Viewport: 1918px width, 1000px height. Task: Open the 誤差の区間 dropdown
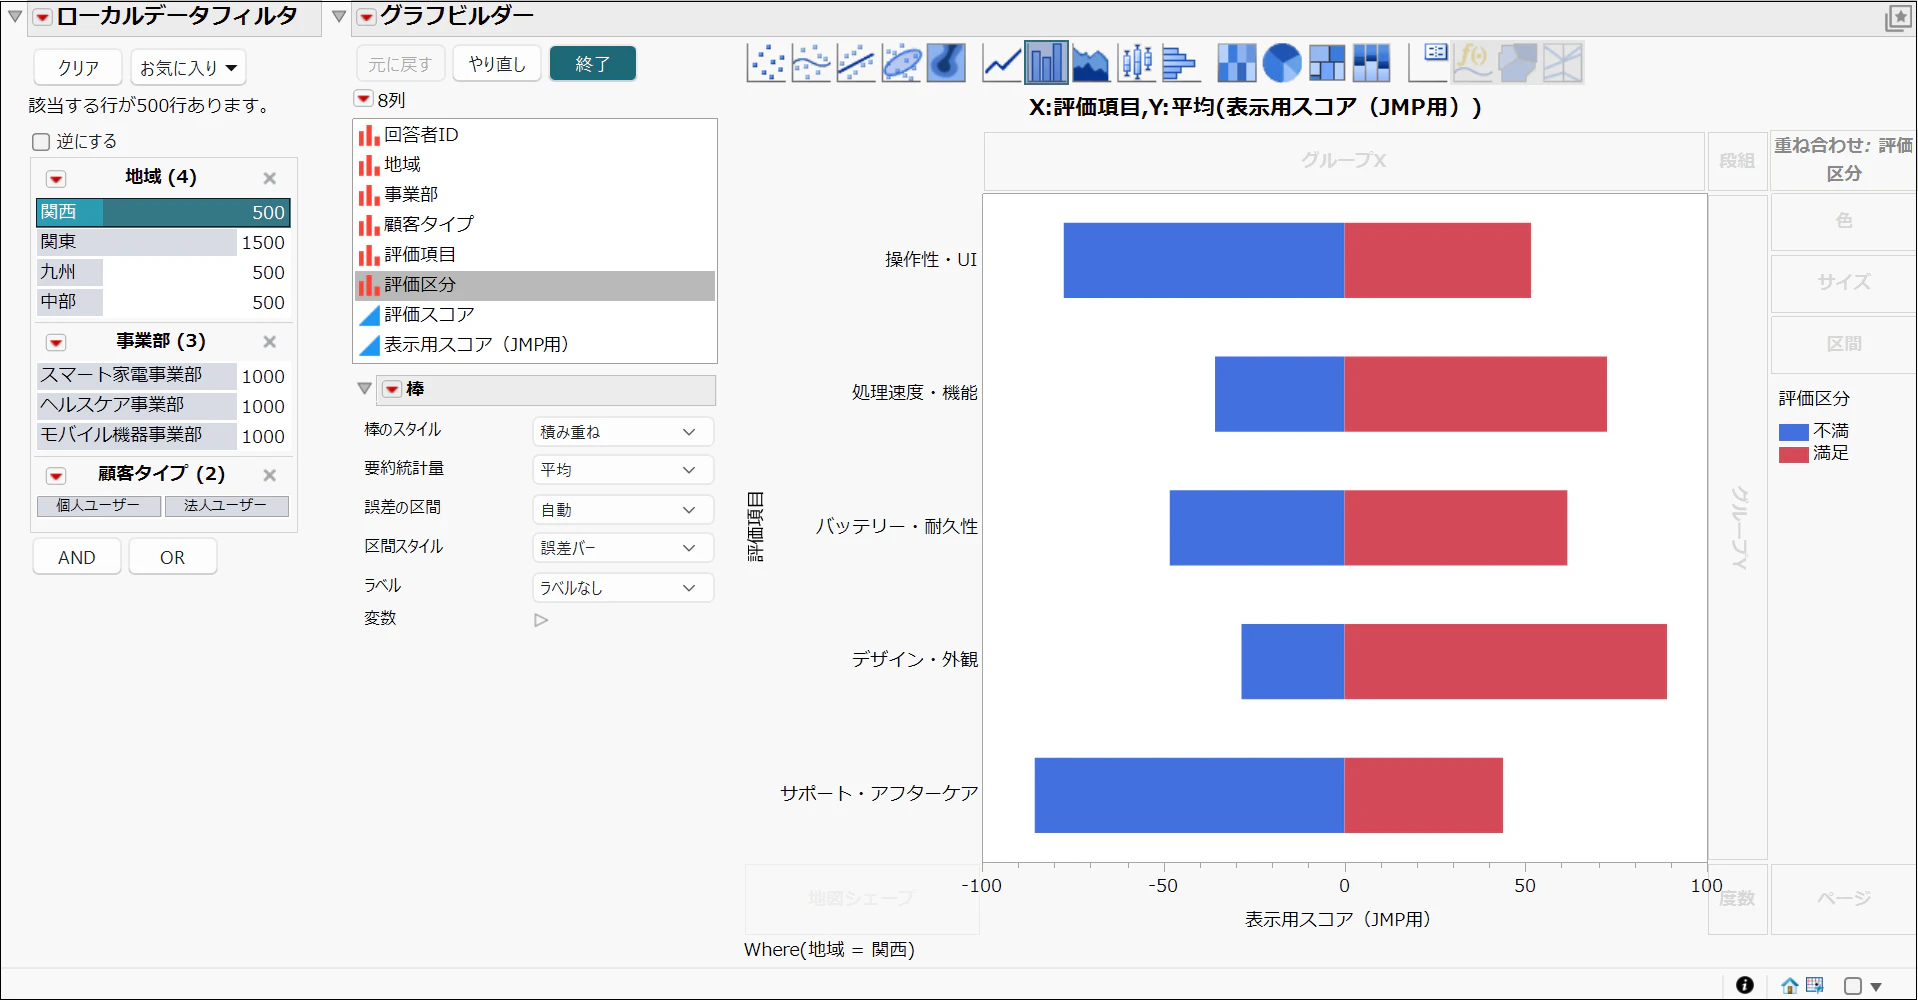pyautogui.click(x=622, y=510)
